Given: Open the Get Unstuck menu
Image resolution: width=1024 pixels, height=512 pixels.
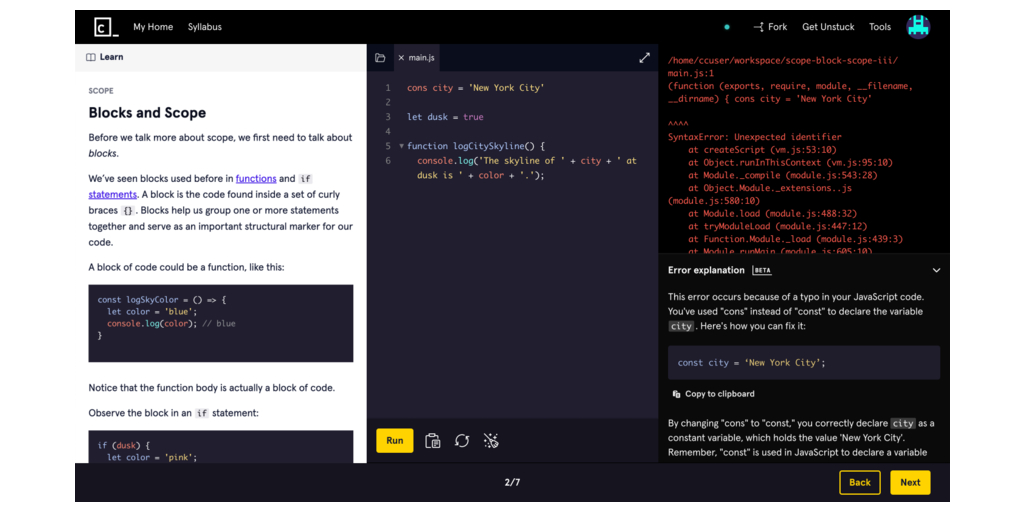Looking at the screenshot, I should click(828, 27).
